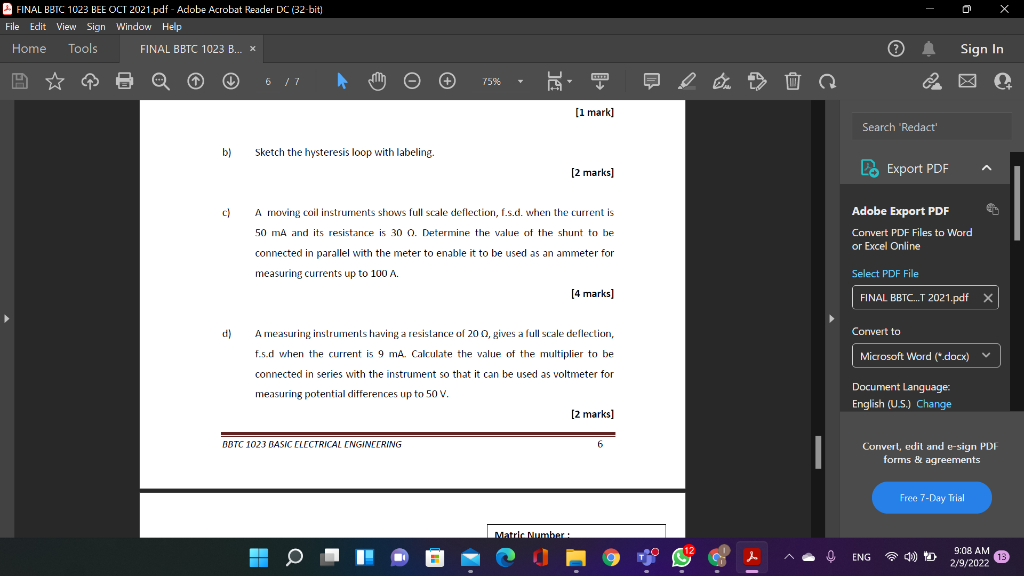Change the document language from English (U.S.)
The image size is (1024, 576).
point(933,403)
